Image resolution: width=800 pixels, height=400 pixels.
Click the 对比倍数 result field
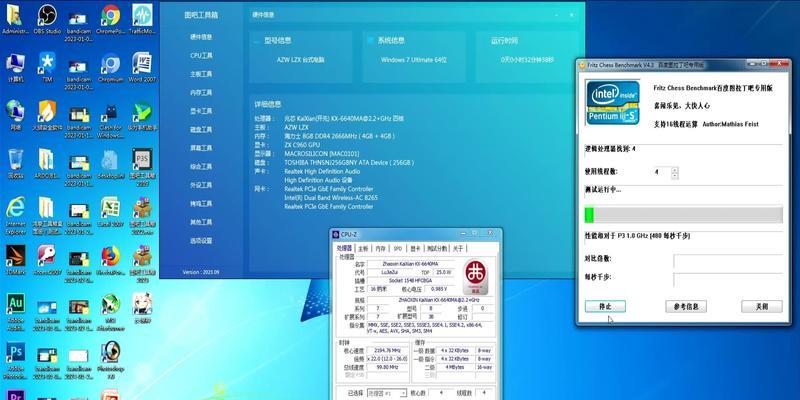tap(728, 261)
